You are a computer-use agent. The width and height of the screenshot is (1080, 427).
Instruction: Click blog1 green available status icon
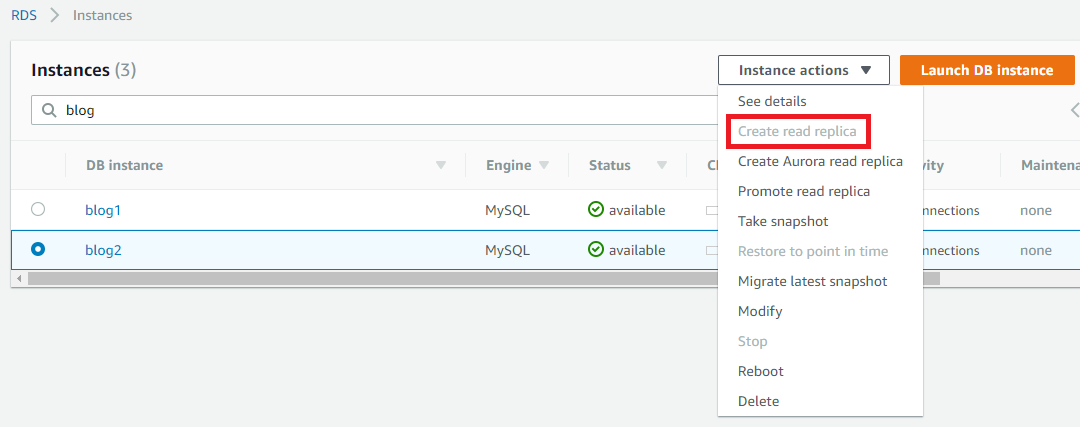click(x=596, y=210)
